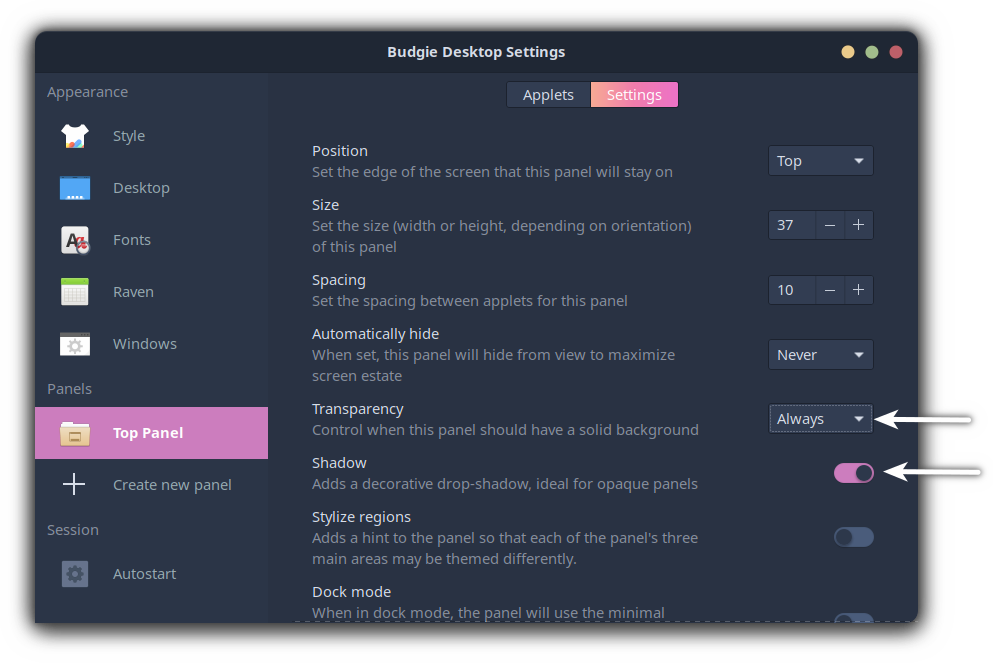Enable the Stylize regions toggle

(853, 537)
